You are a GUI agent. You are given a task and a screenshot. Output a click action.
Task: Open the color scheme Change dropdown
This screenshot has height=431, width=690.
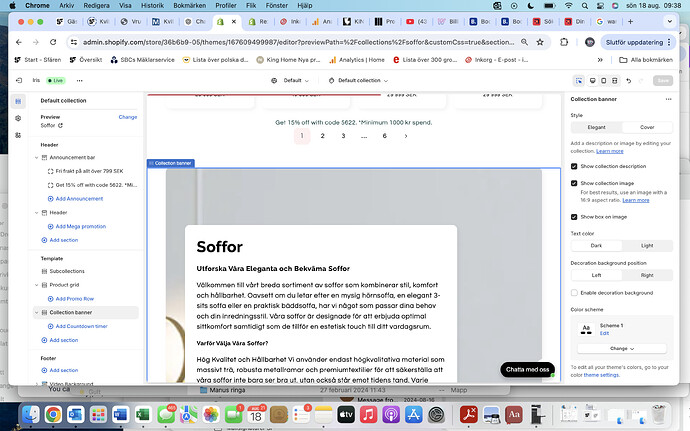[622, 349]
